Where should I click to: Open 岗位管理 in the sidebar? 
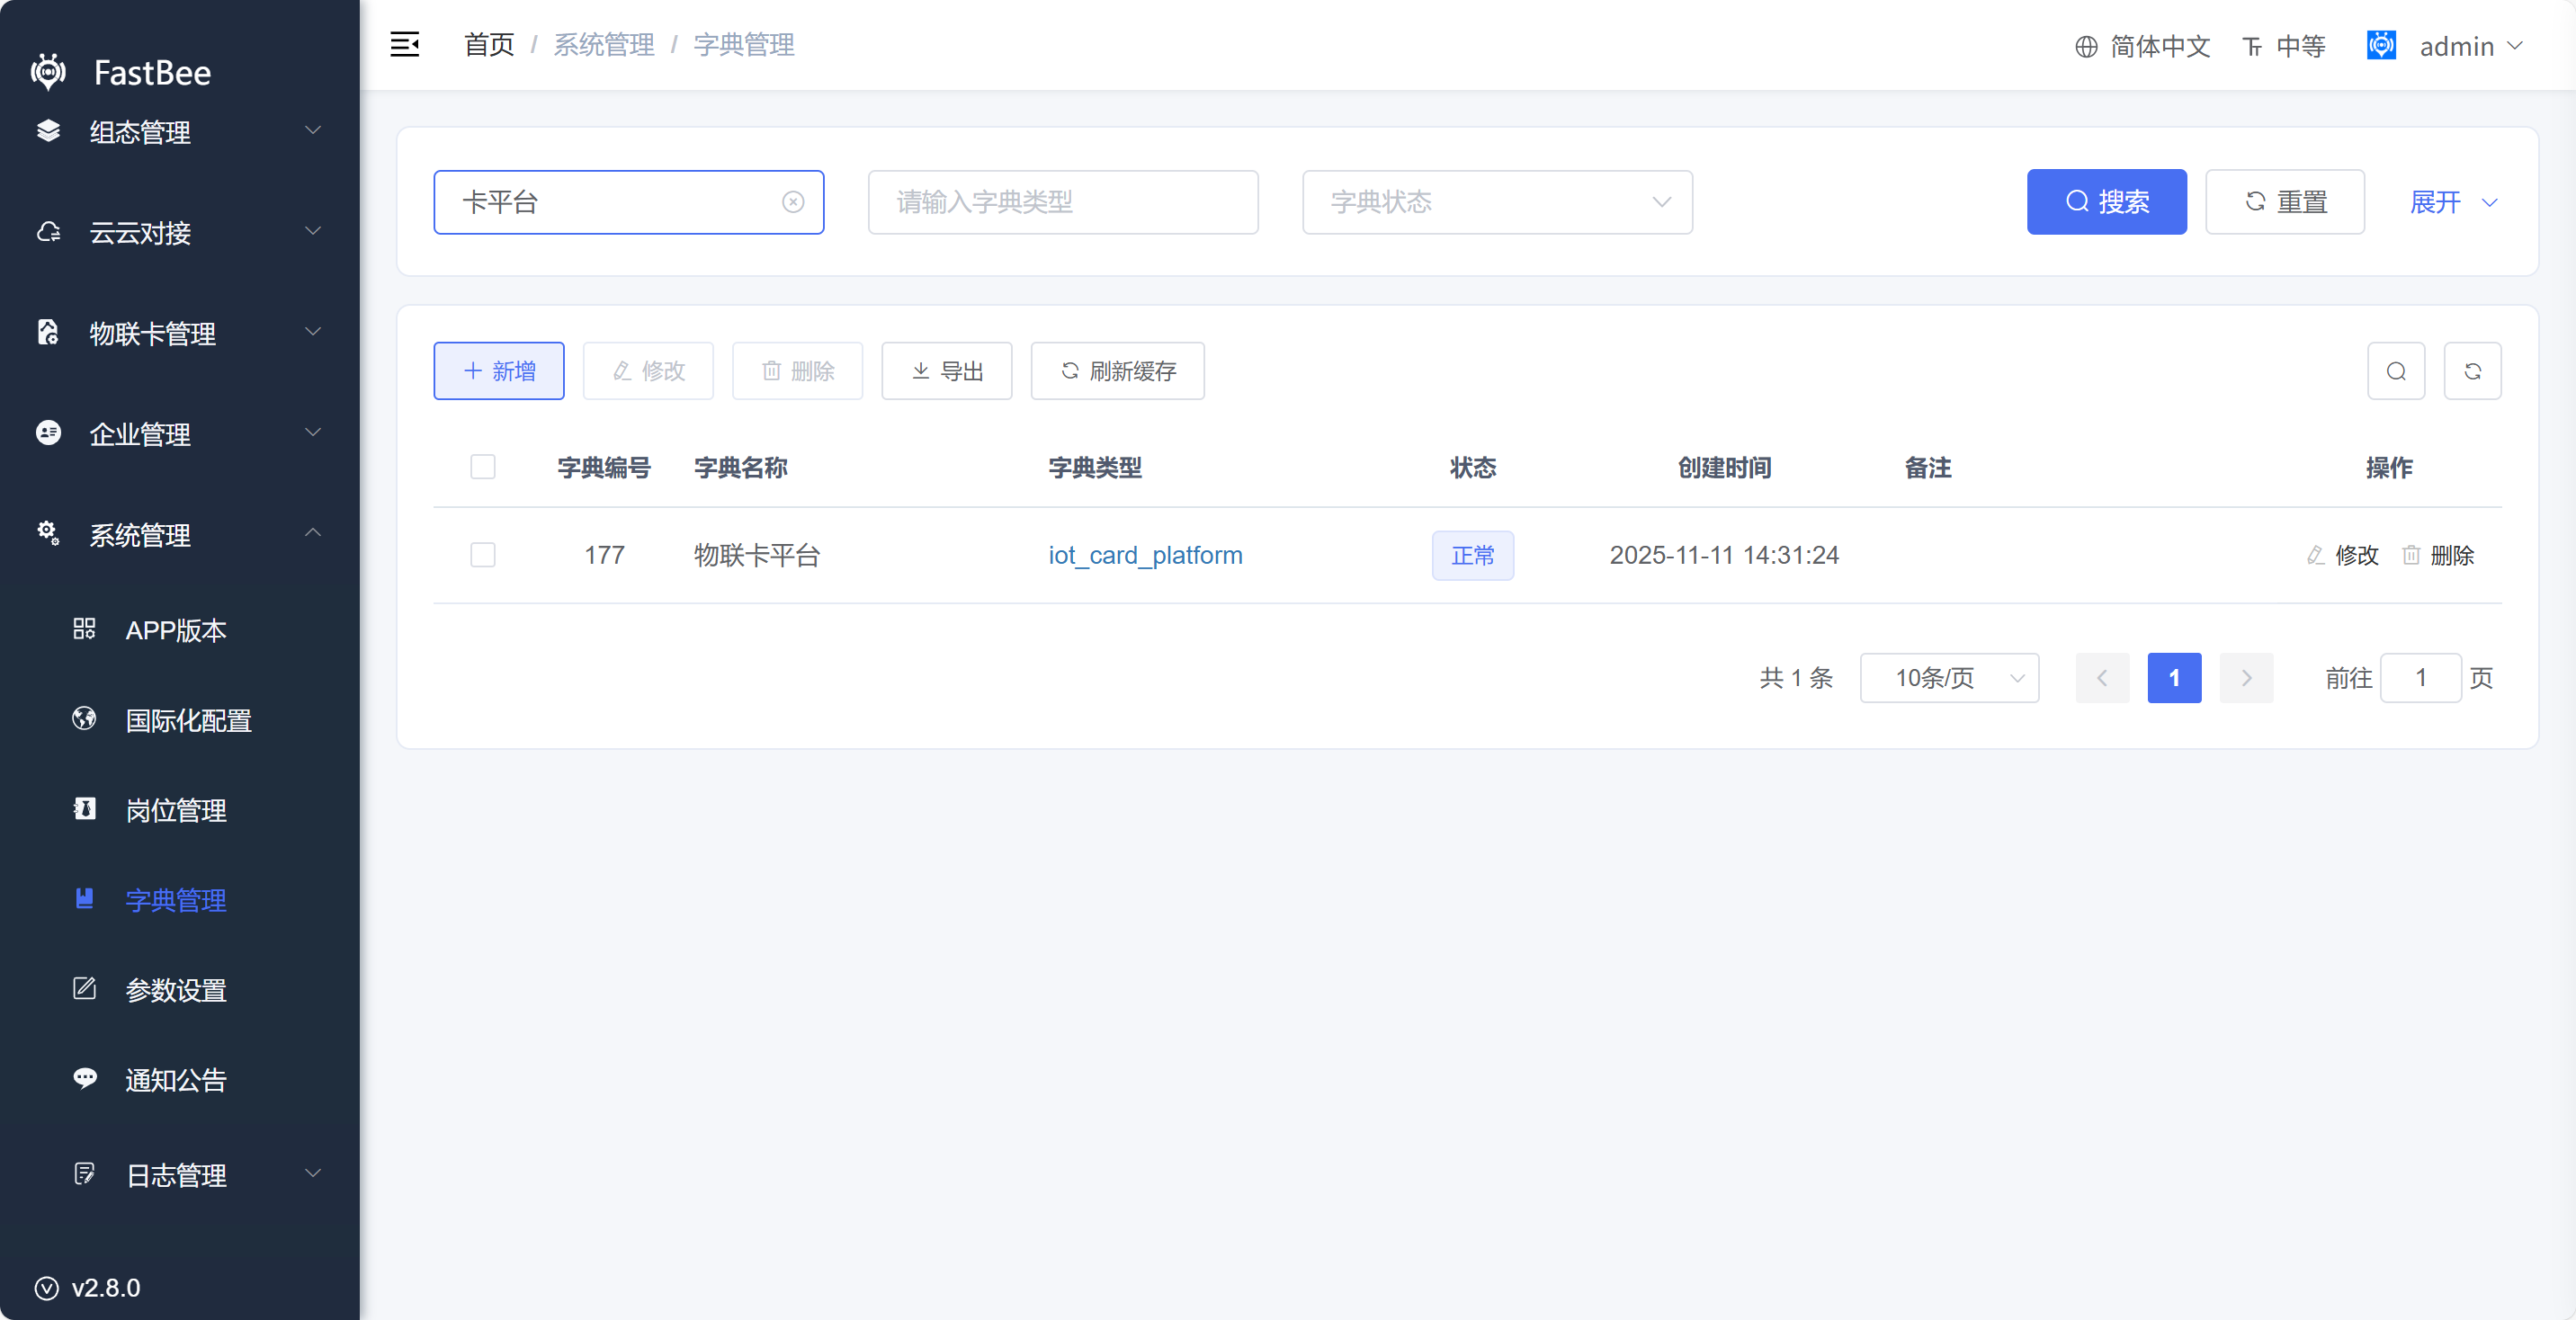[x=176, y=810]
